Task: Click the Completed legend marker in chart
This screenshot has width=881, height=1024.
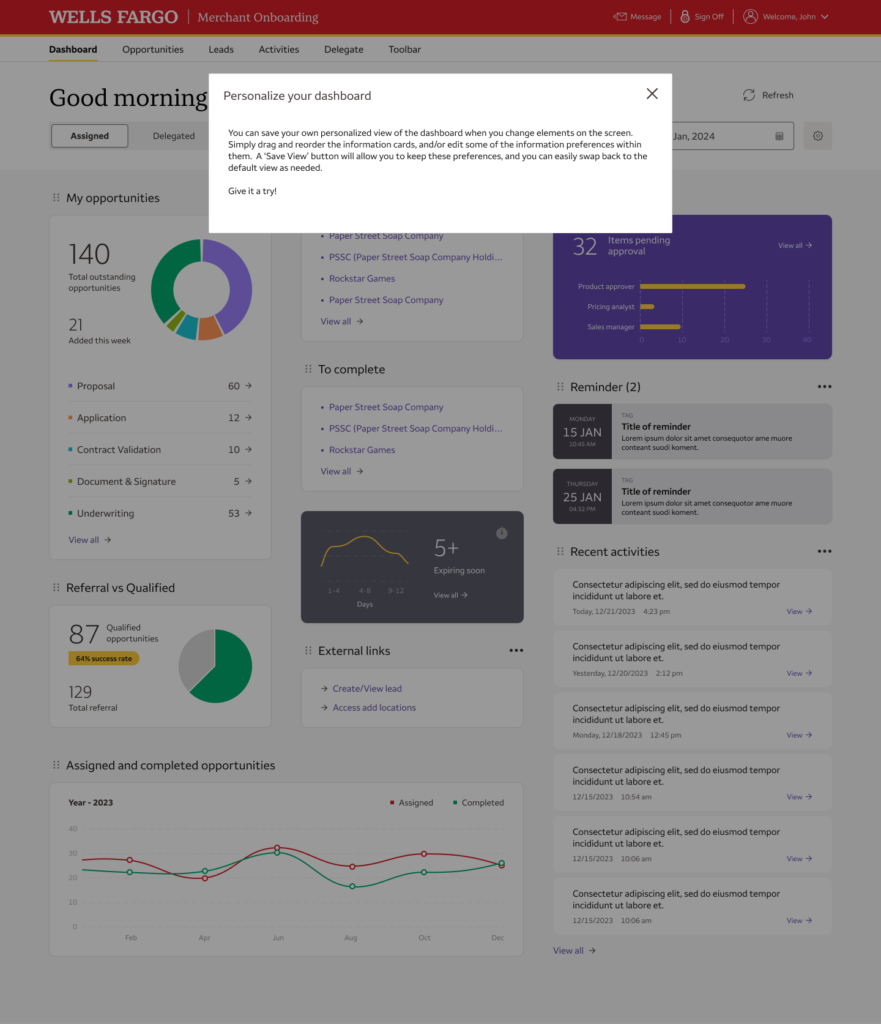Action: coord(455,803)
